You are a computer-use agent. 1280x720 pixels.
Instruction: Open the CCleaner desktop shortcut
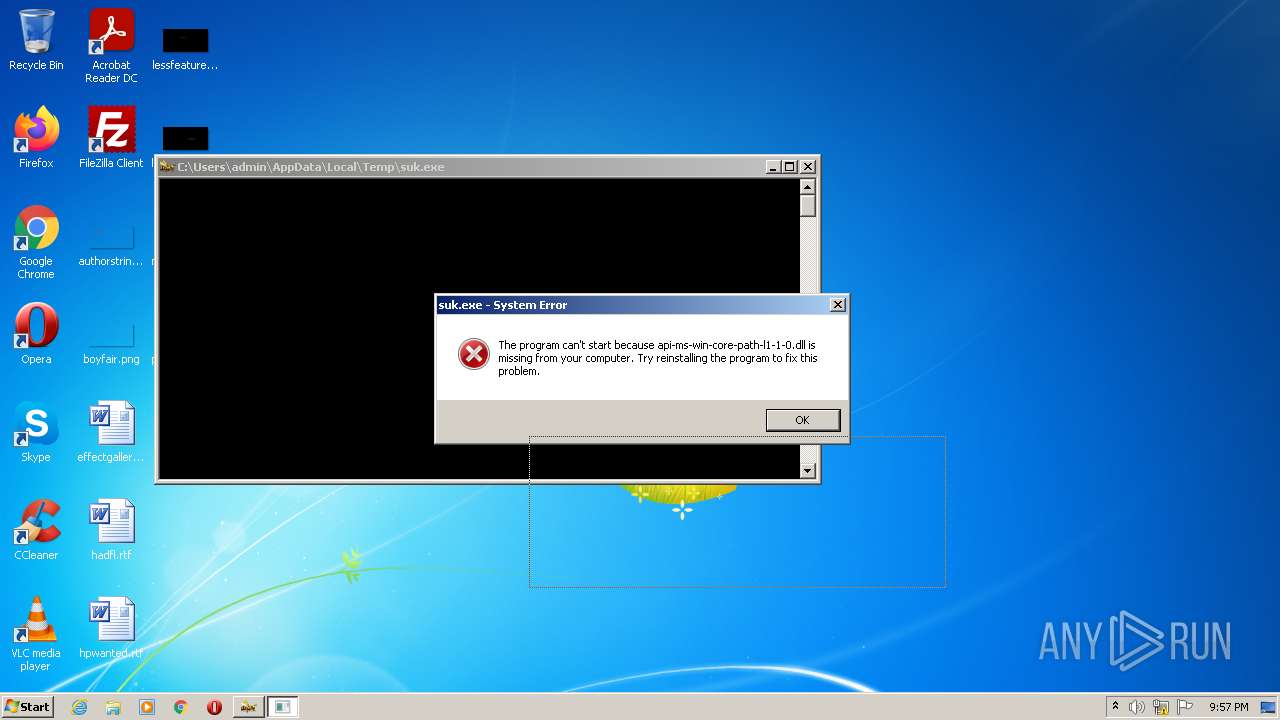(x=36, y=530)
